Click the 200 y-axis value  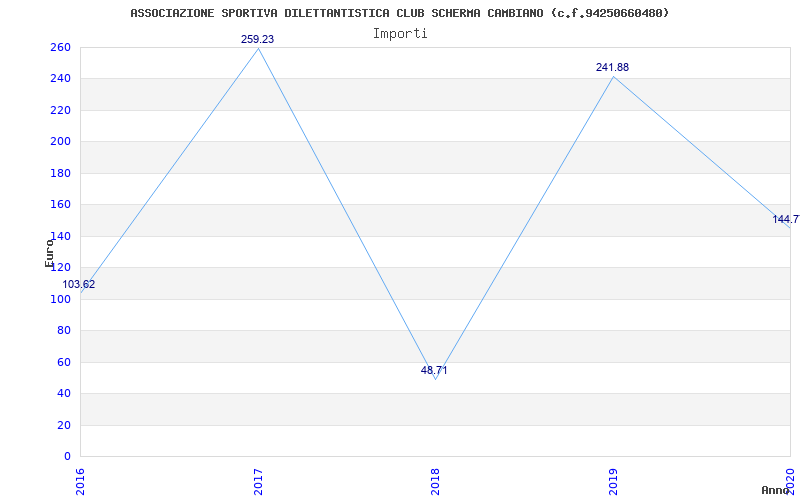(x=60, y=142)
